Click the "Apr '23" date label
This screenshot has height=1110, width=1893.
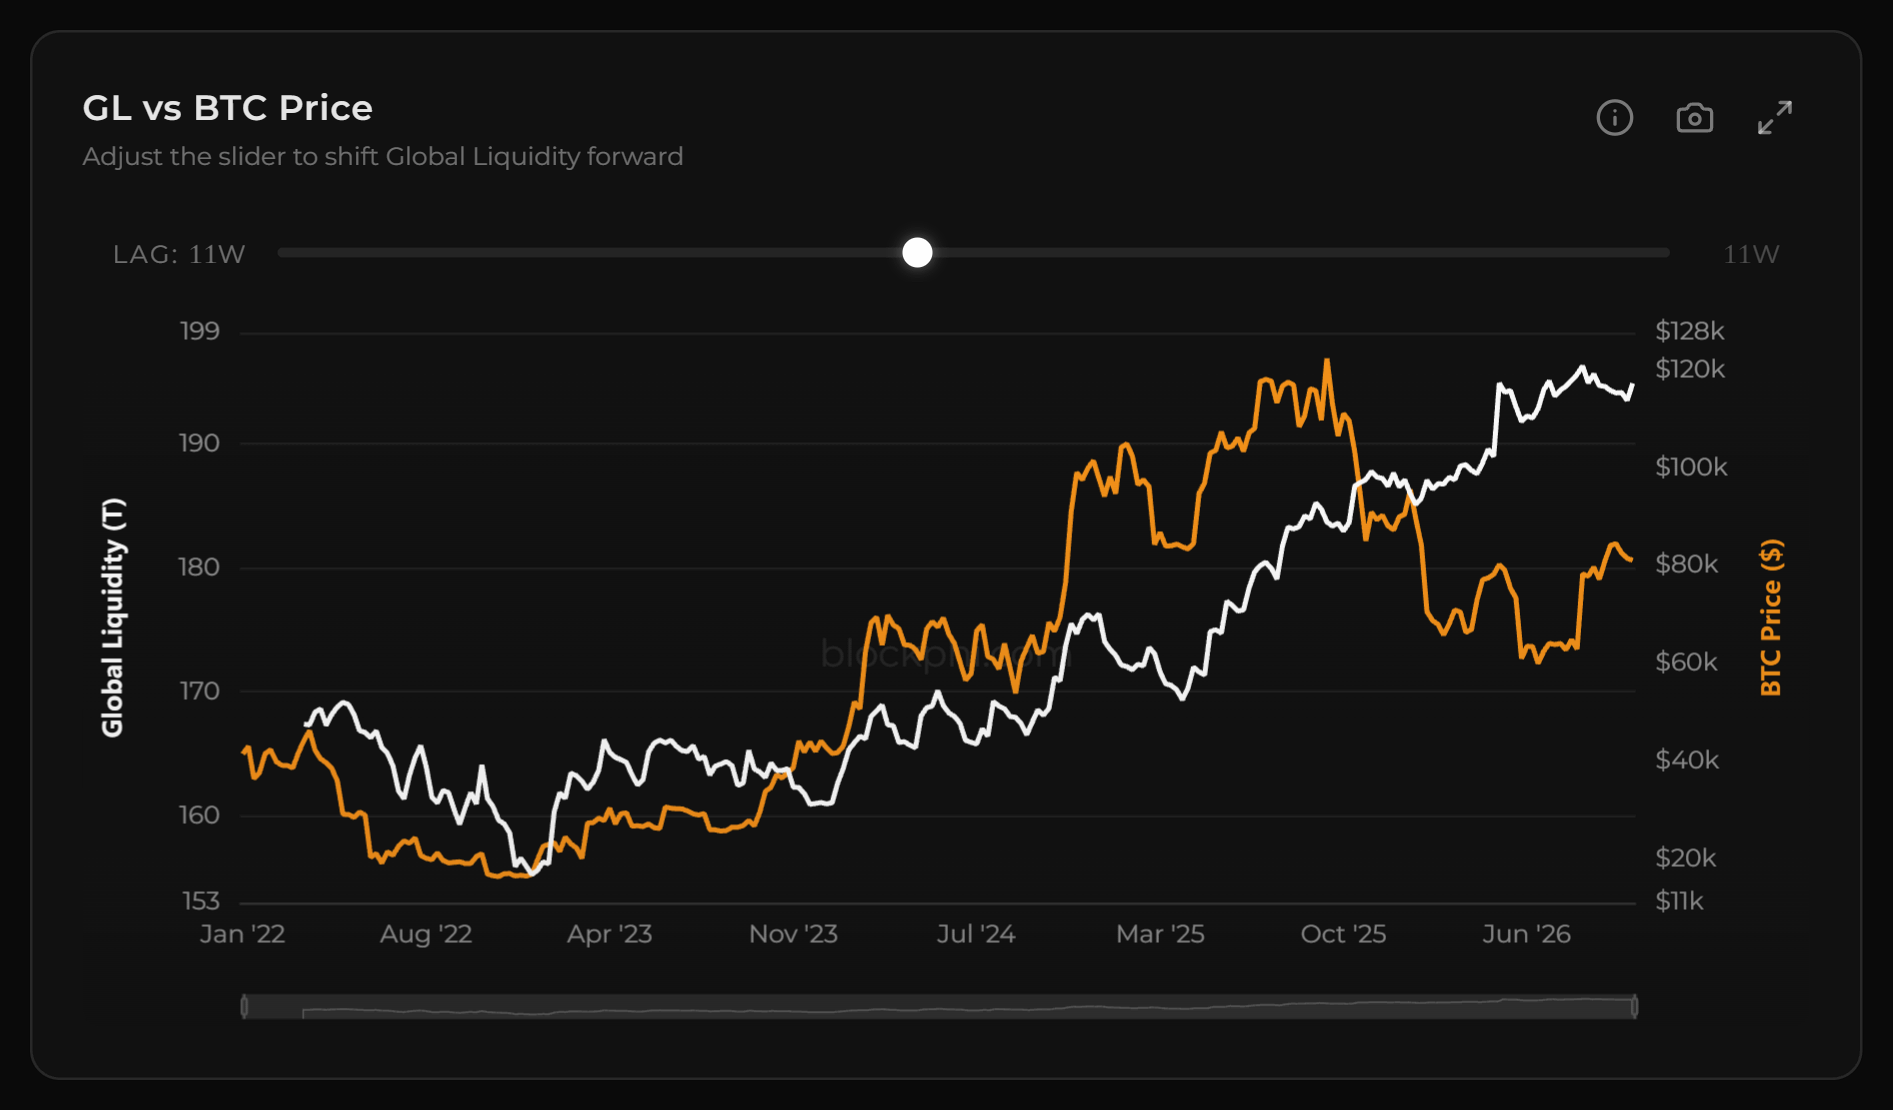click(610, 934)
